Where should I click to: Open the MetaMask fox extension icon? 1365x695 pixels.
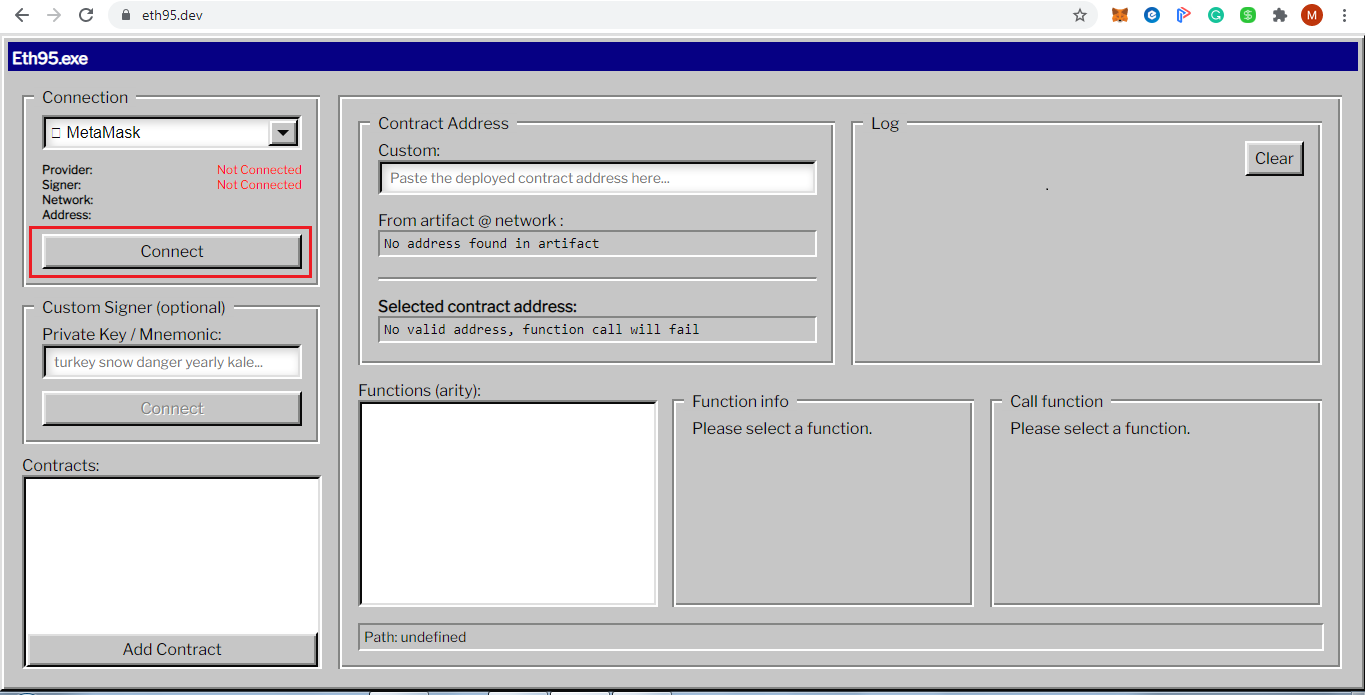click(x=1120, y=15)
